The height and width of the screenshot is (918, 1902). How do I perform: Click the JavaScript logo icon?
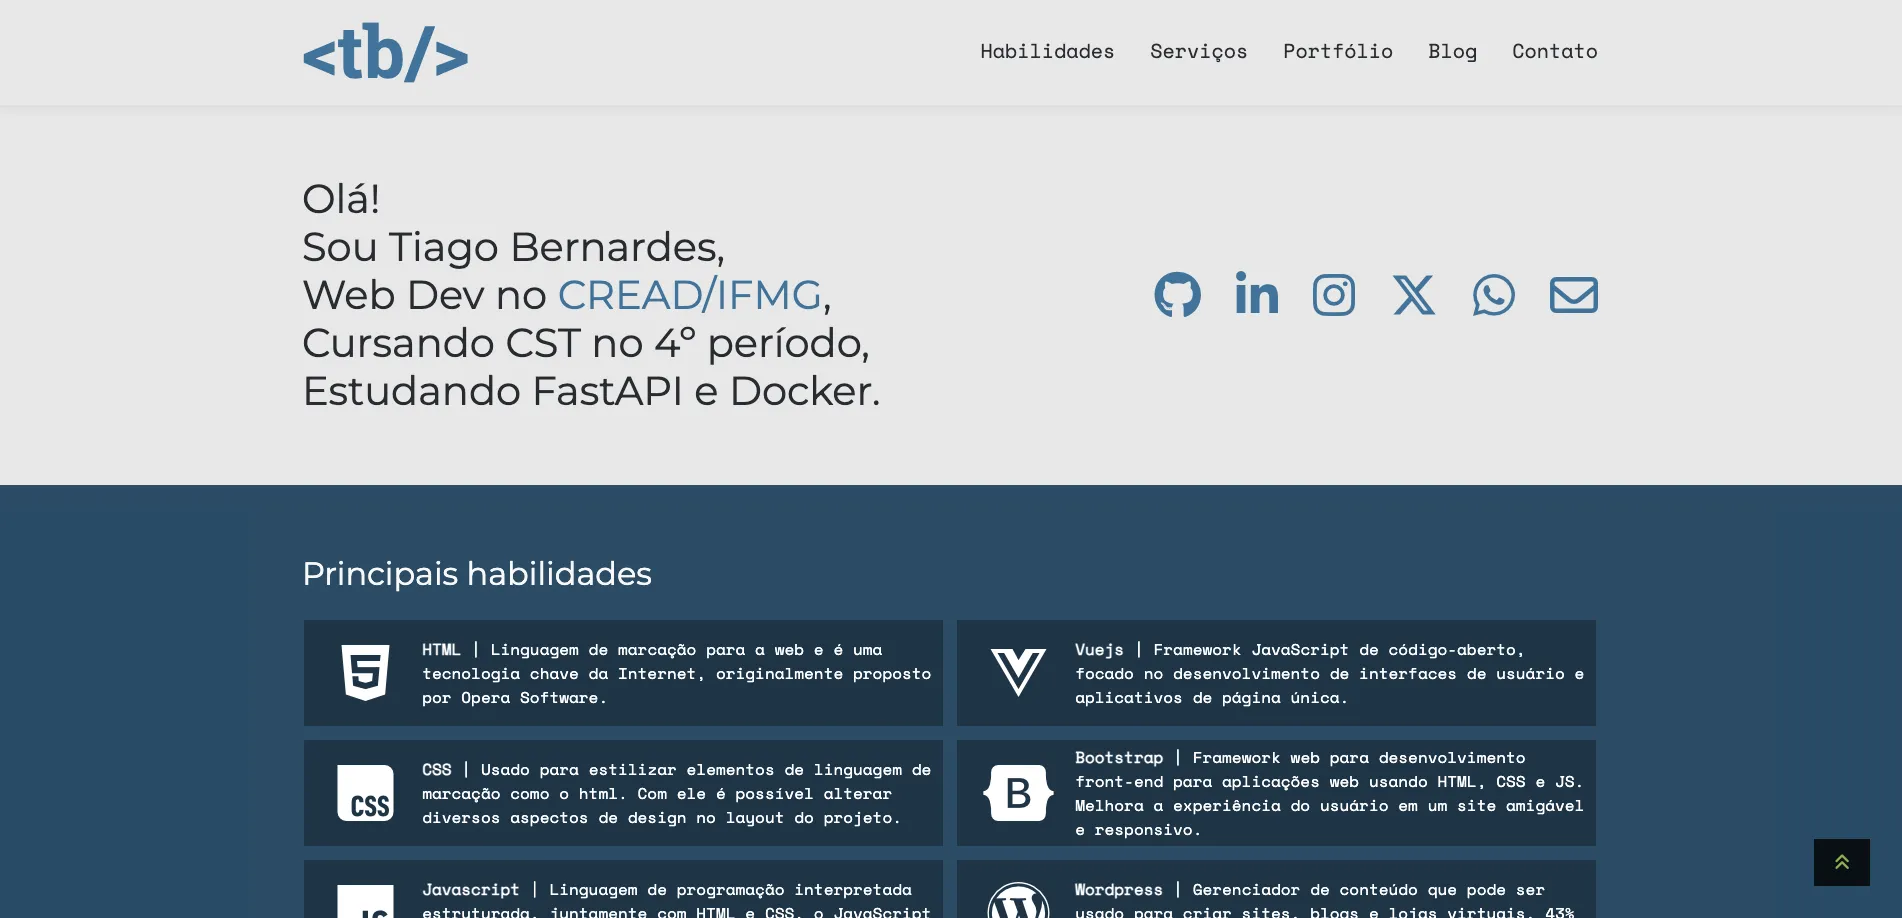click(365, 901)
